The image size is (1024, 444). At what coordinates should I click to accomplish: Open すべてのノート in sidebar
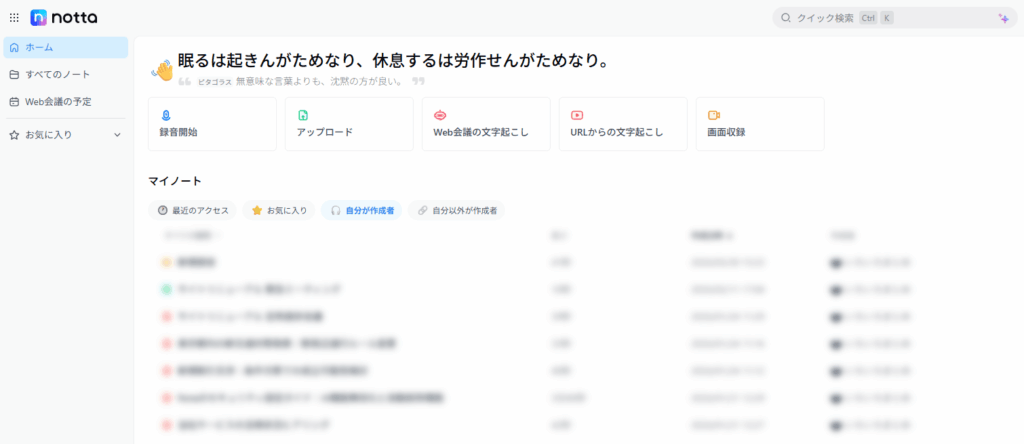pyautogui.click(x=65, y=74)
